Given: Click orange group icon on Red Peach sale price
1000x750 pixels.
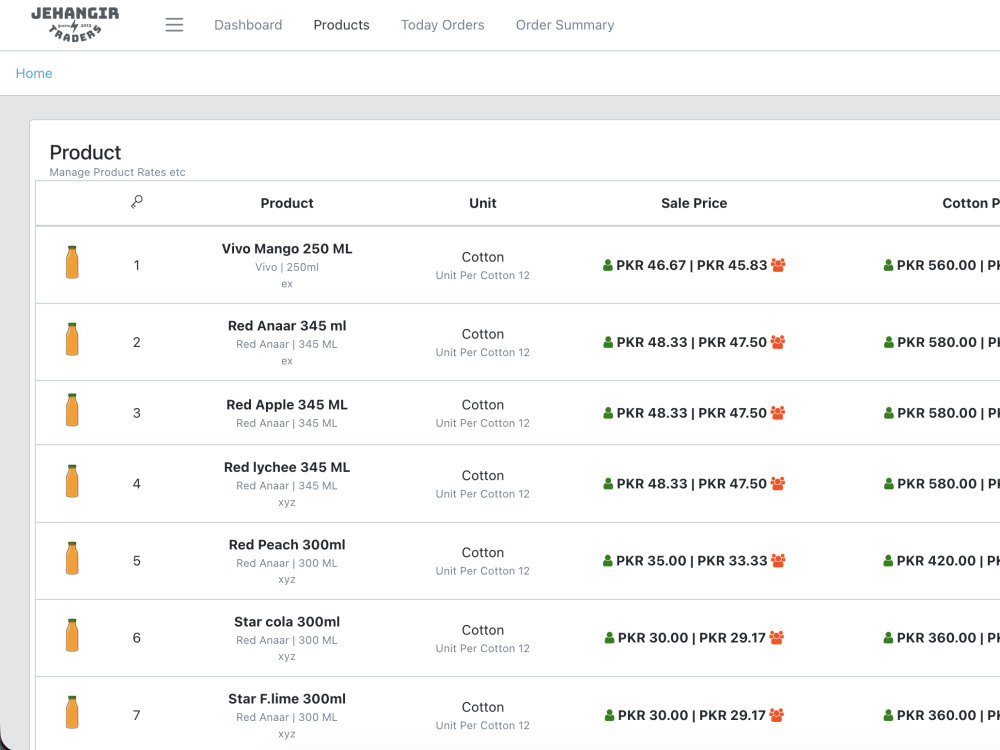Looking at the screenshot, I should pos(778,561).
